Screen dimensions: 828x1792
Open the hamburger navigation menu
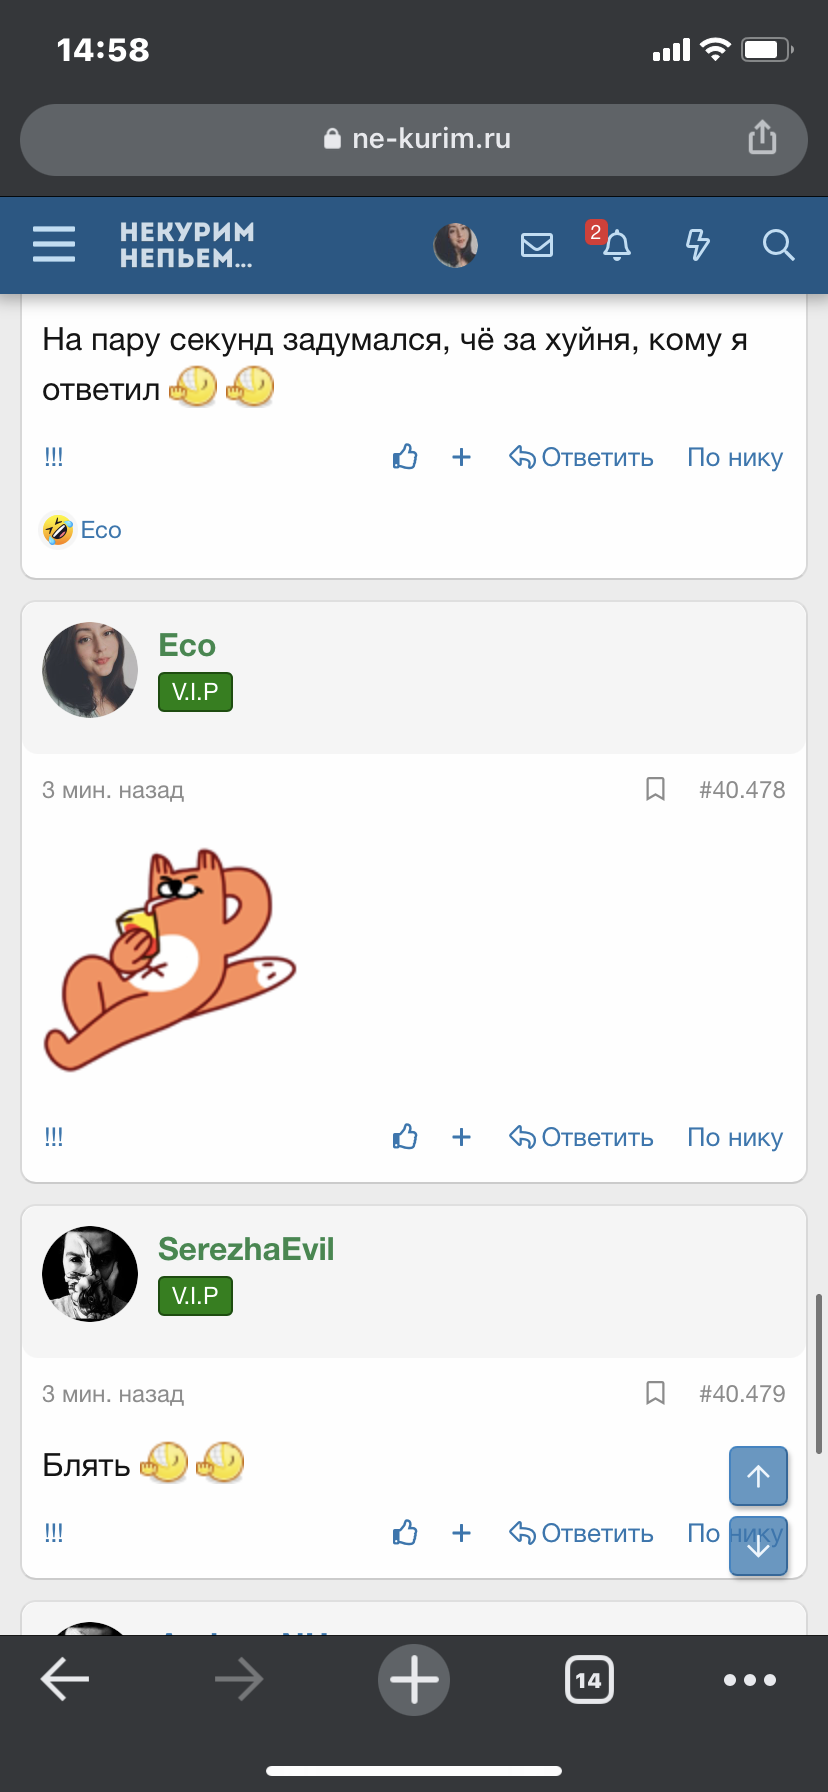[x=54, y=244]
